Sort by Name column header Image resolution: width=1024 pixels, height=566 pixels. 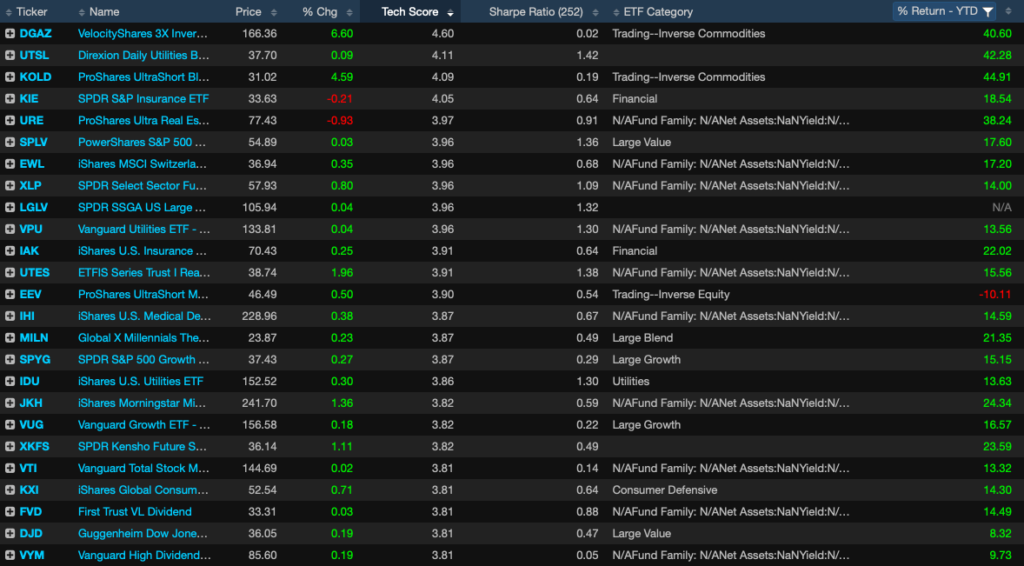tap(104, 12)
